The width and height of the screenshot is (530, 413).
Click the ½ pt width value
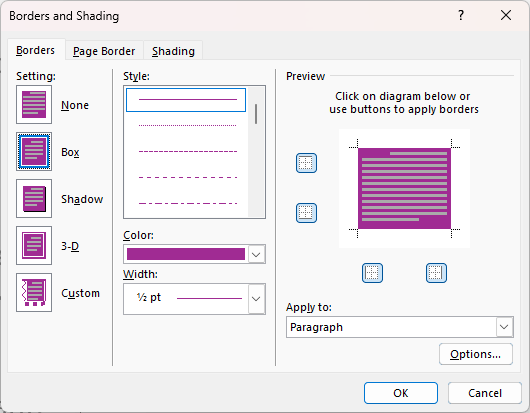tap(149, 297)
